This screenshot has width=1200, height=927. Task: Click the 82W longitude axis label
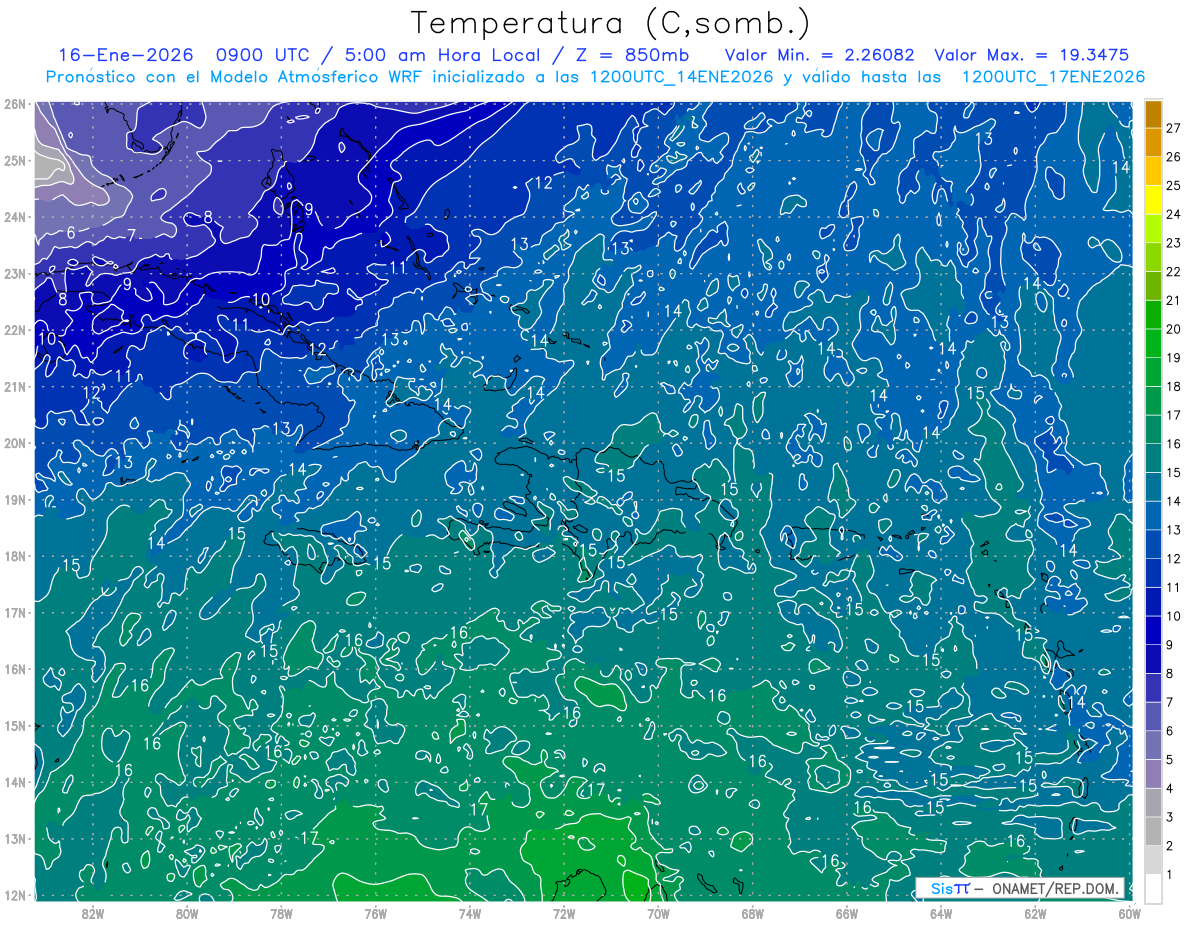coord(93,913)
